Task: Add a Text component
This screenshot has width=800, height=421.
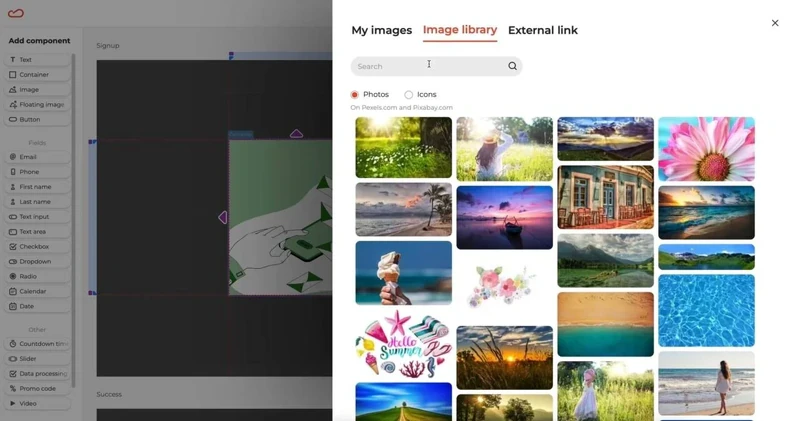Action: point(38,60)
